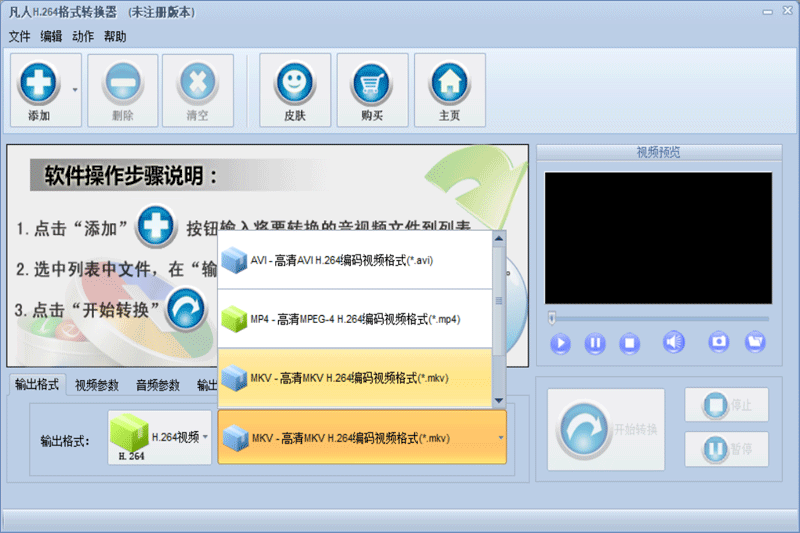
Task: Expand the H.264视频 format category dropdown
Action: 160,438
